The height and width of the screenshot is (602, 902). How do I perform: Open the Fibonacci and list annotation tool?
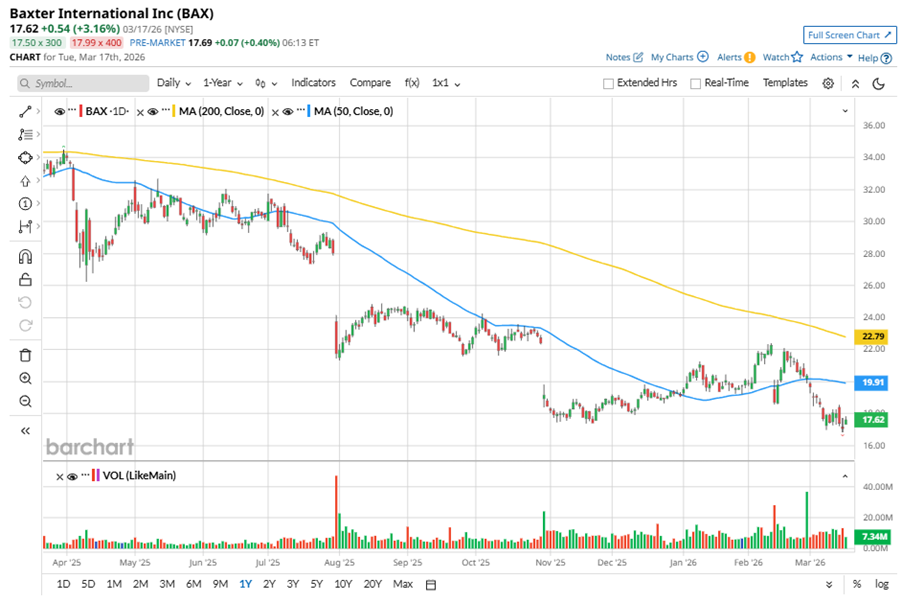25,135
